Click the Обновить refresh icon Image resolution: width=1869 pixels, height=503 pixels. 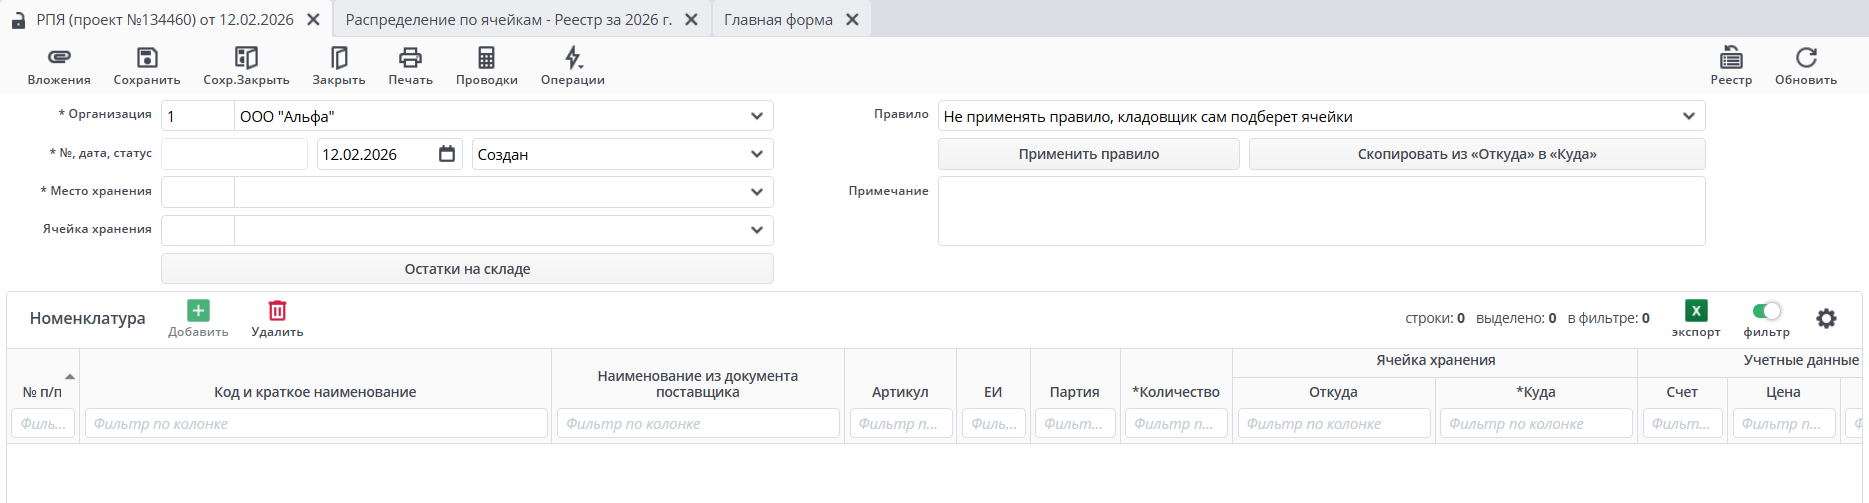pos(1805,58)
